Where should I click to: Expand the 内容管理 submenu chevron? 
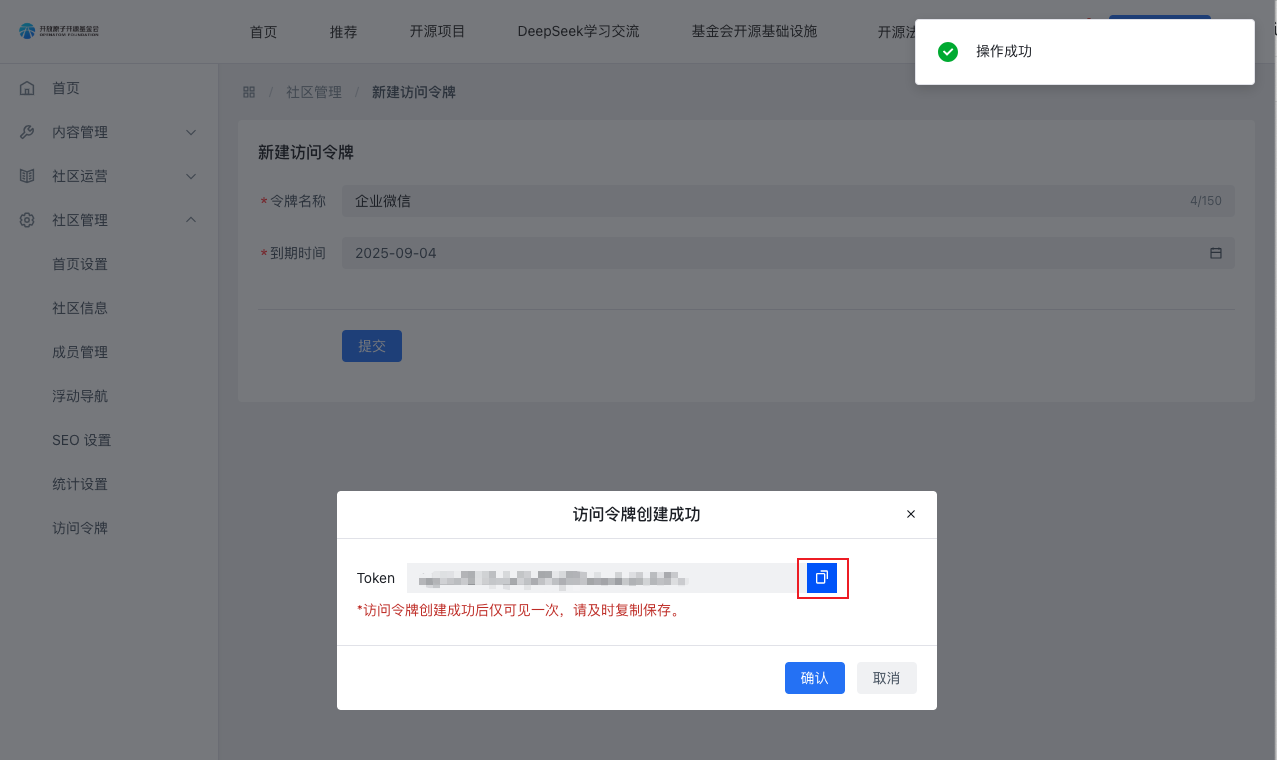(x=191, y=132)
